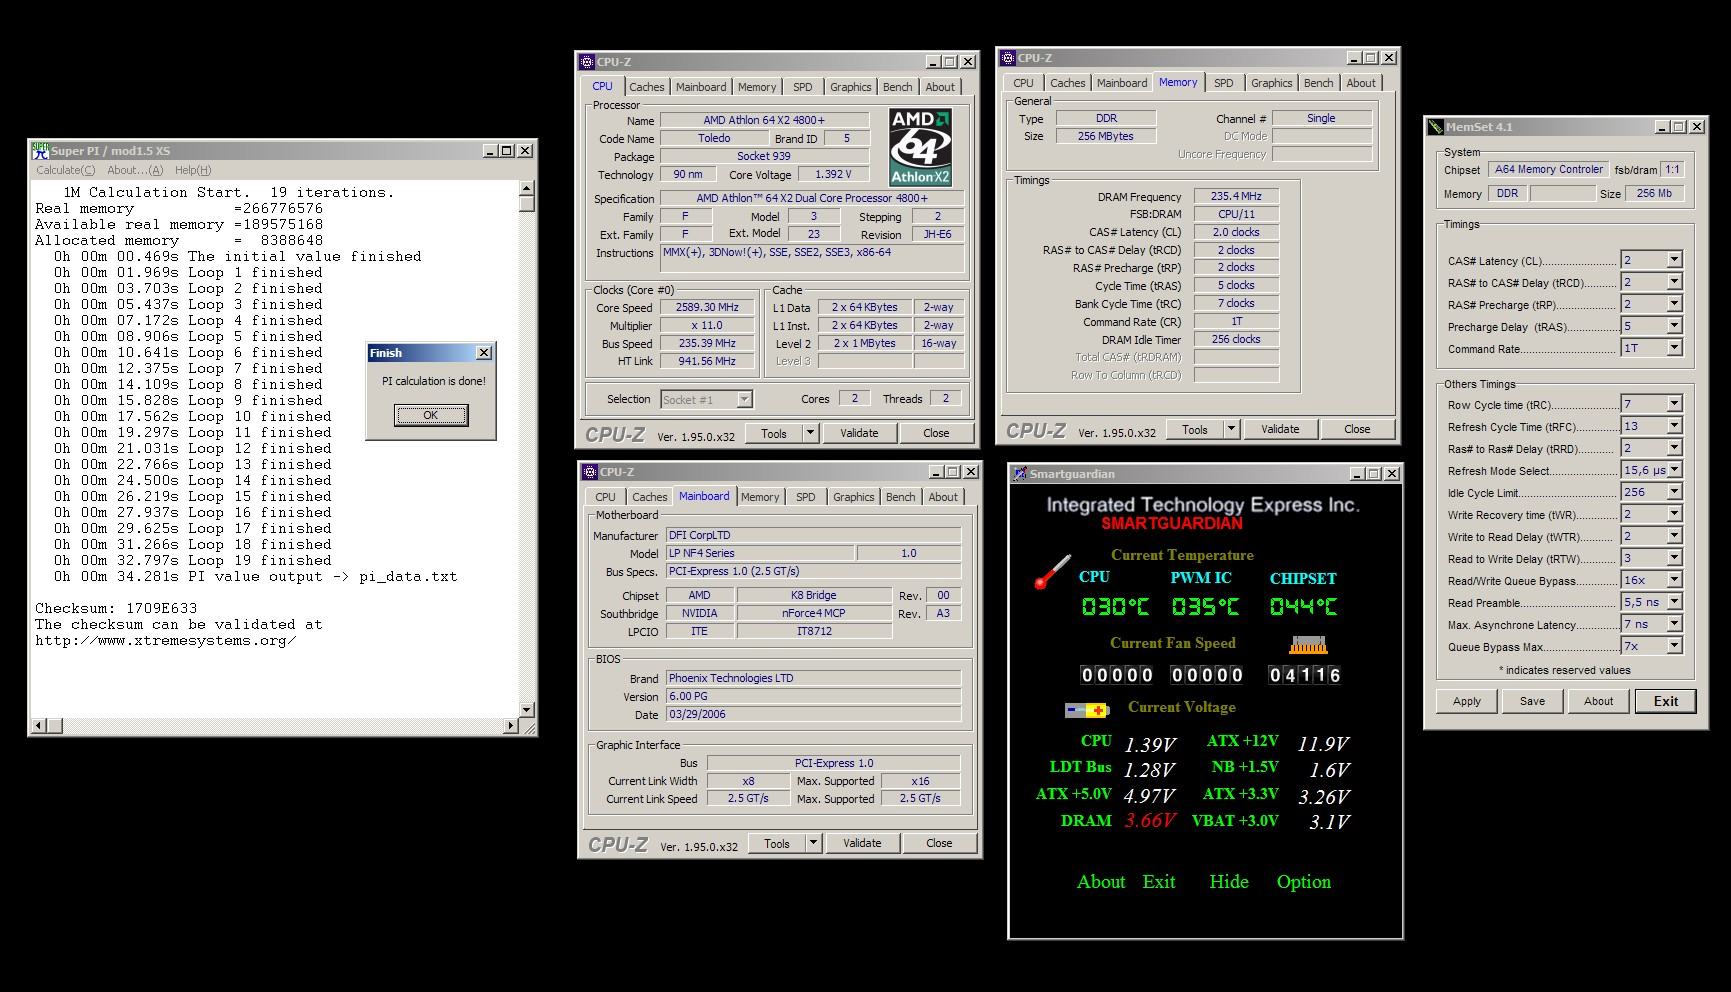
Task: Click the Core Speed value field 2589.30 MHz
Action: click(708, 308)
